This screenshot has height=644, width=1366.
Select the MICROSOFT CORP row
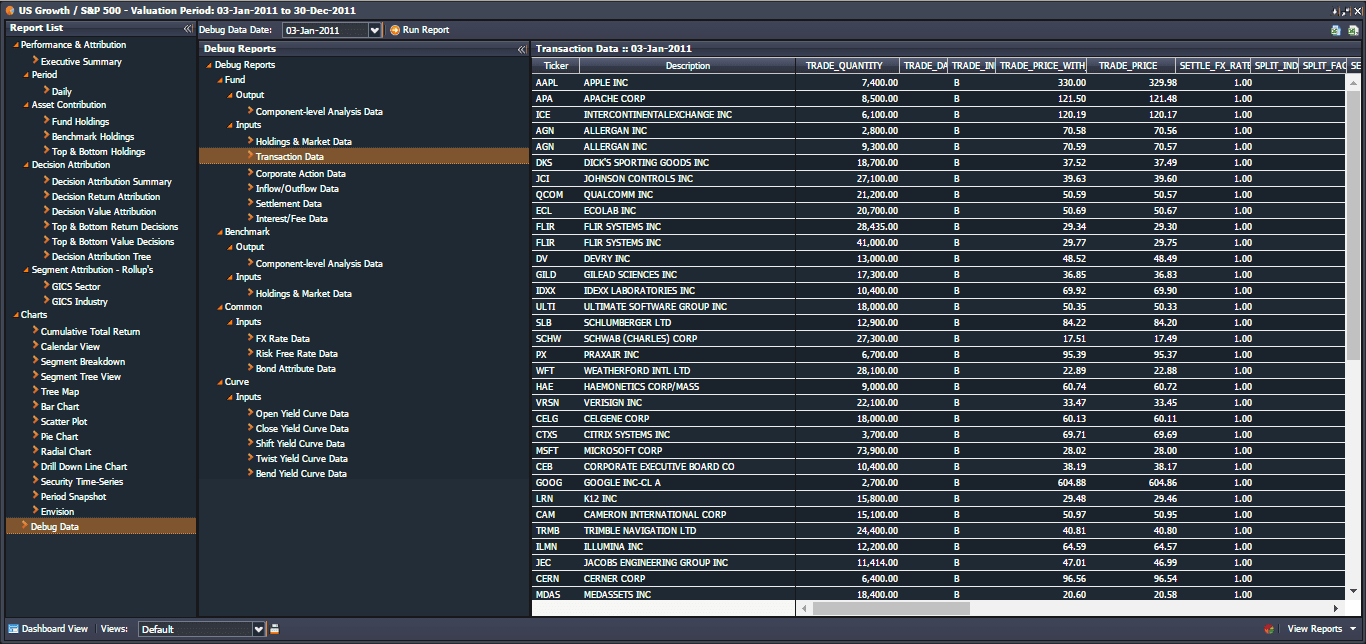point(940,451)
